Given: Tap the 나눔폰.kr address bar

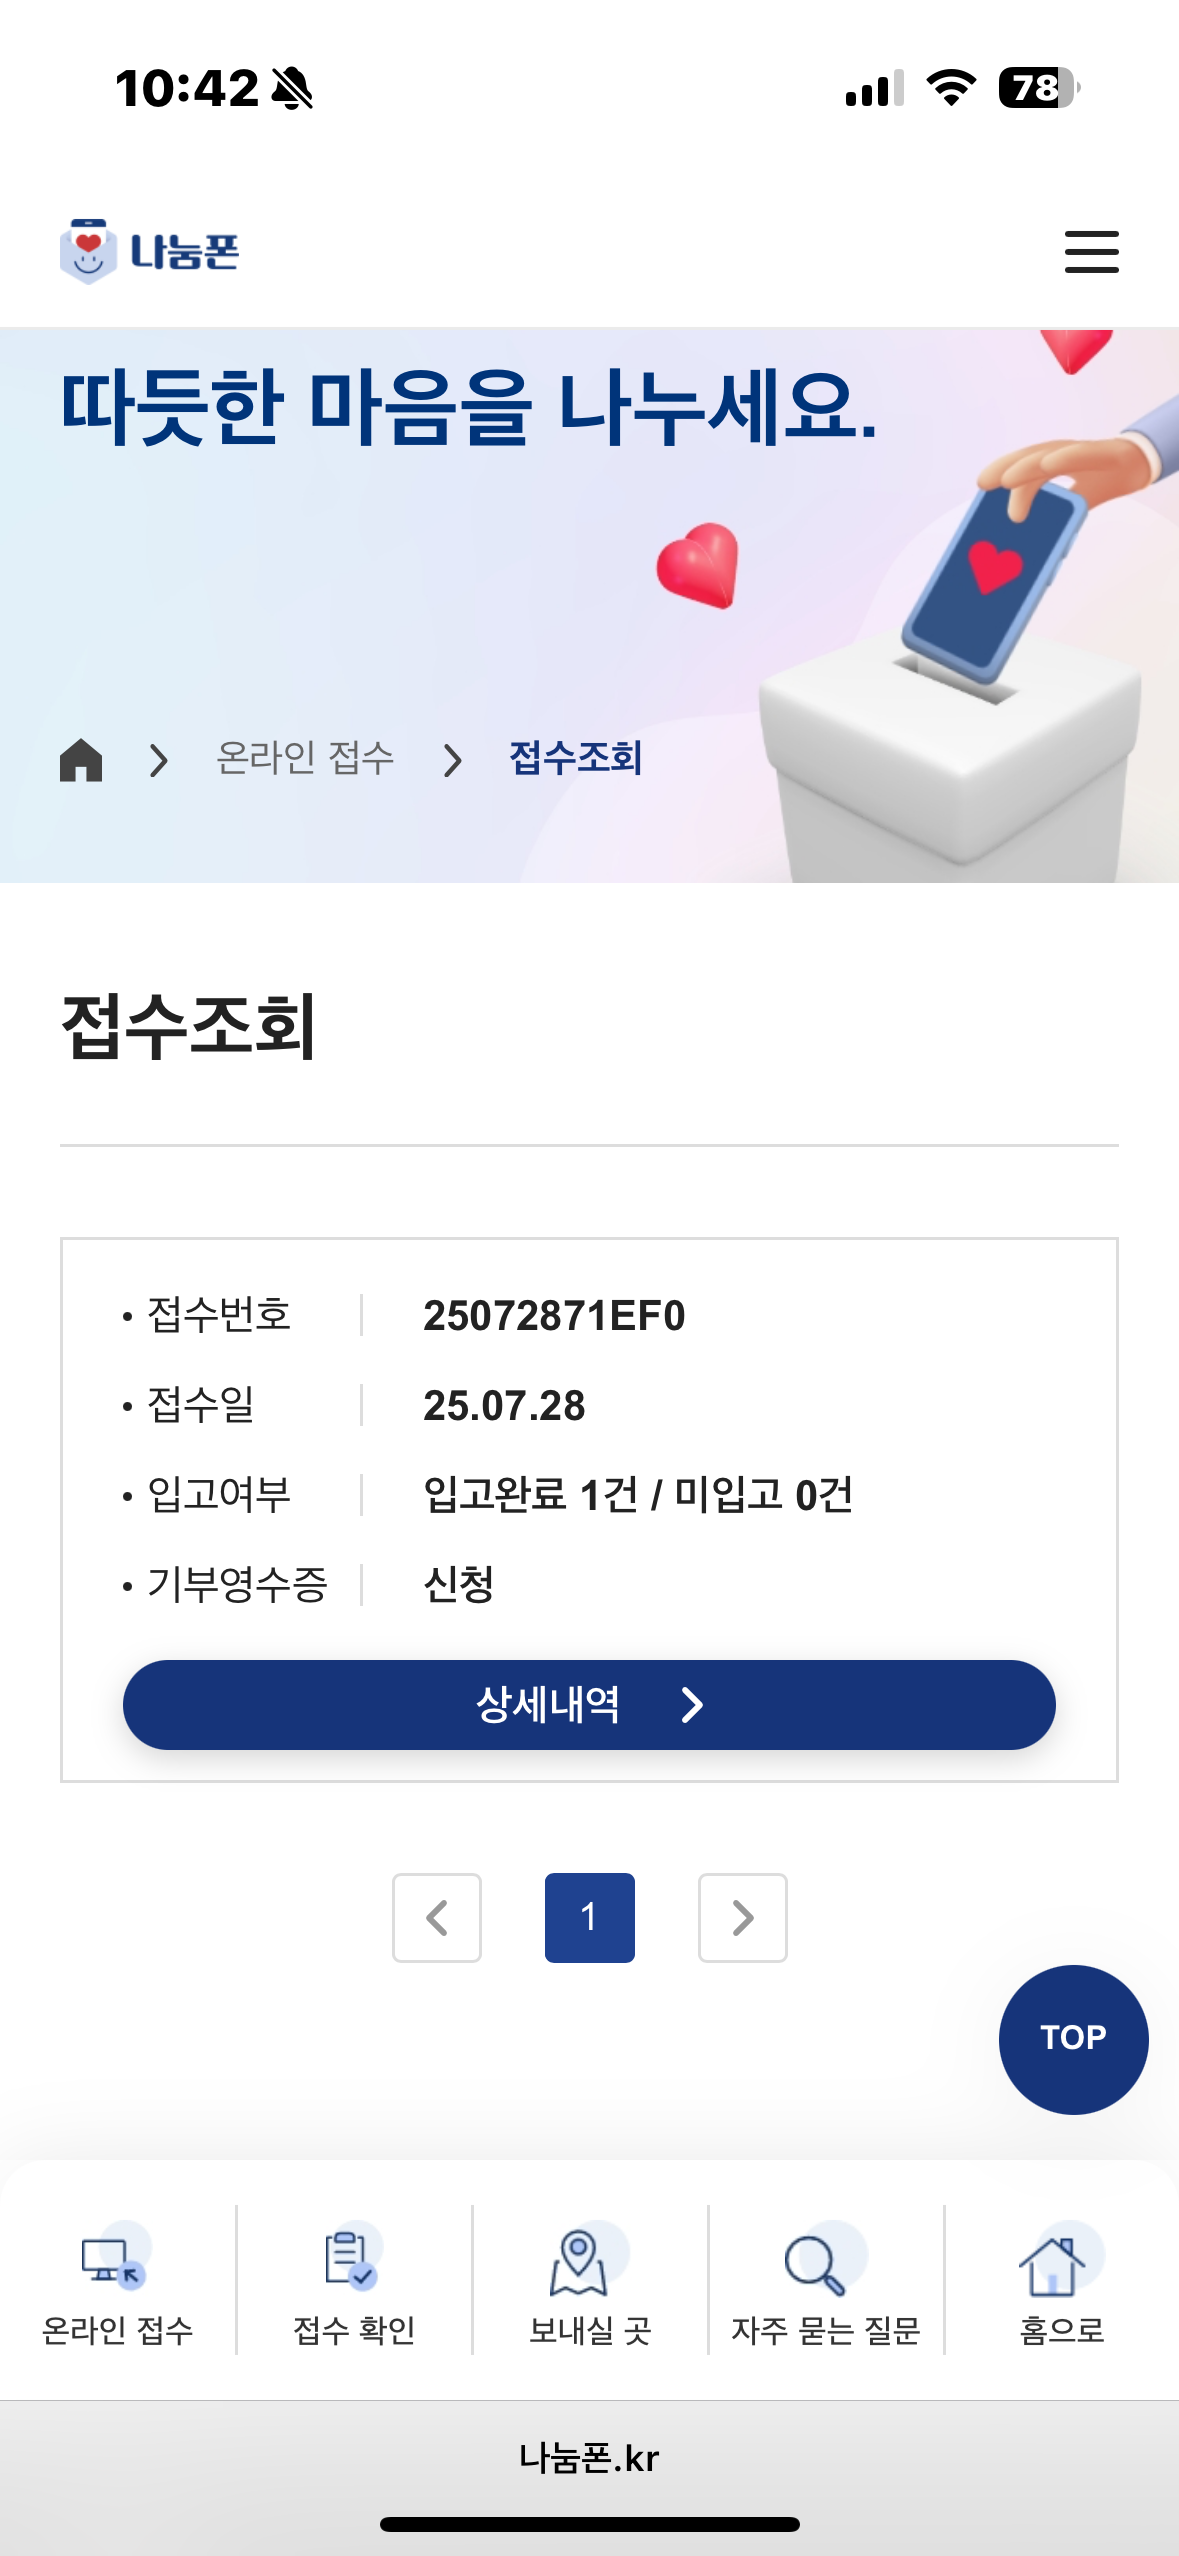Looking at the screenshot, I should coord(589,2457).
